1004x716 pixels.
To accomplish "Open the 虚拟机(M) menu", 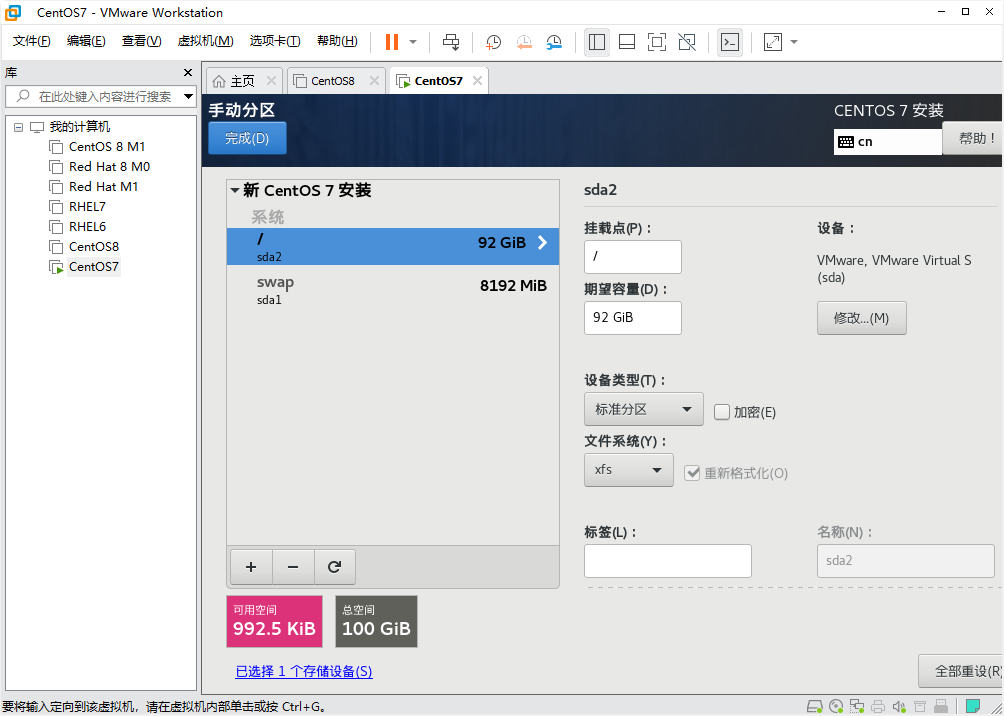I will pos(205,41).
